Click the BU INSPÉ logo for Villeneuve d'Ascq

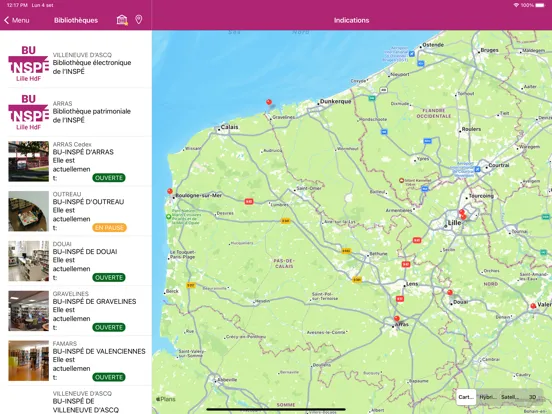pyautogui.click(x=29, y=63)
